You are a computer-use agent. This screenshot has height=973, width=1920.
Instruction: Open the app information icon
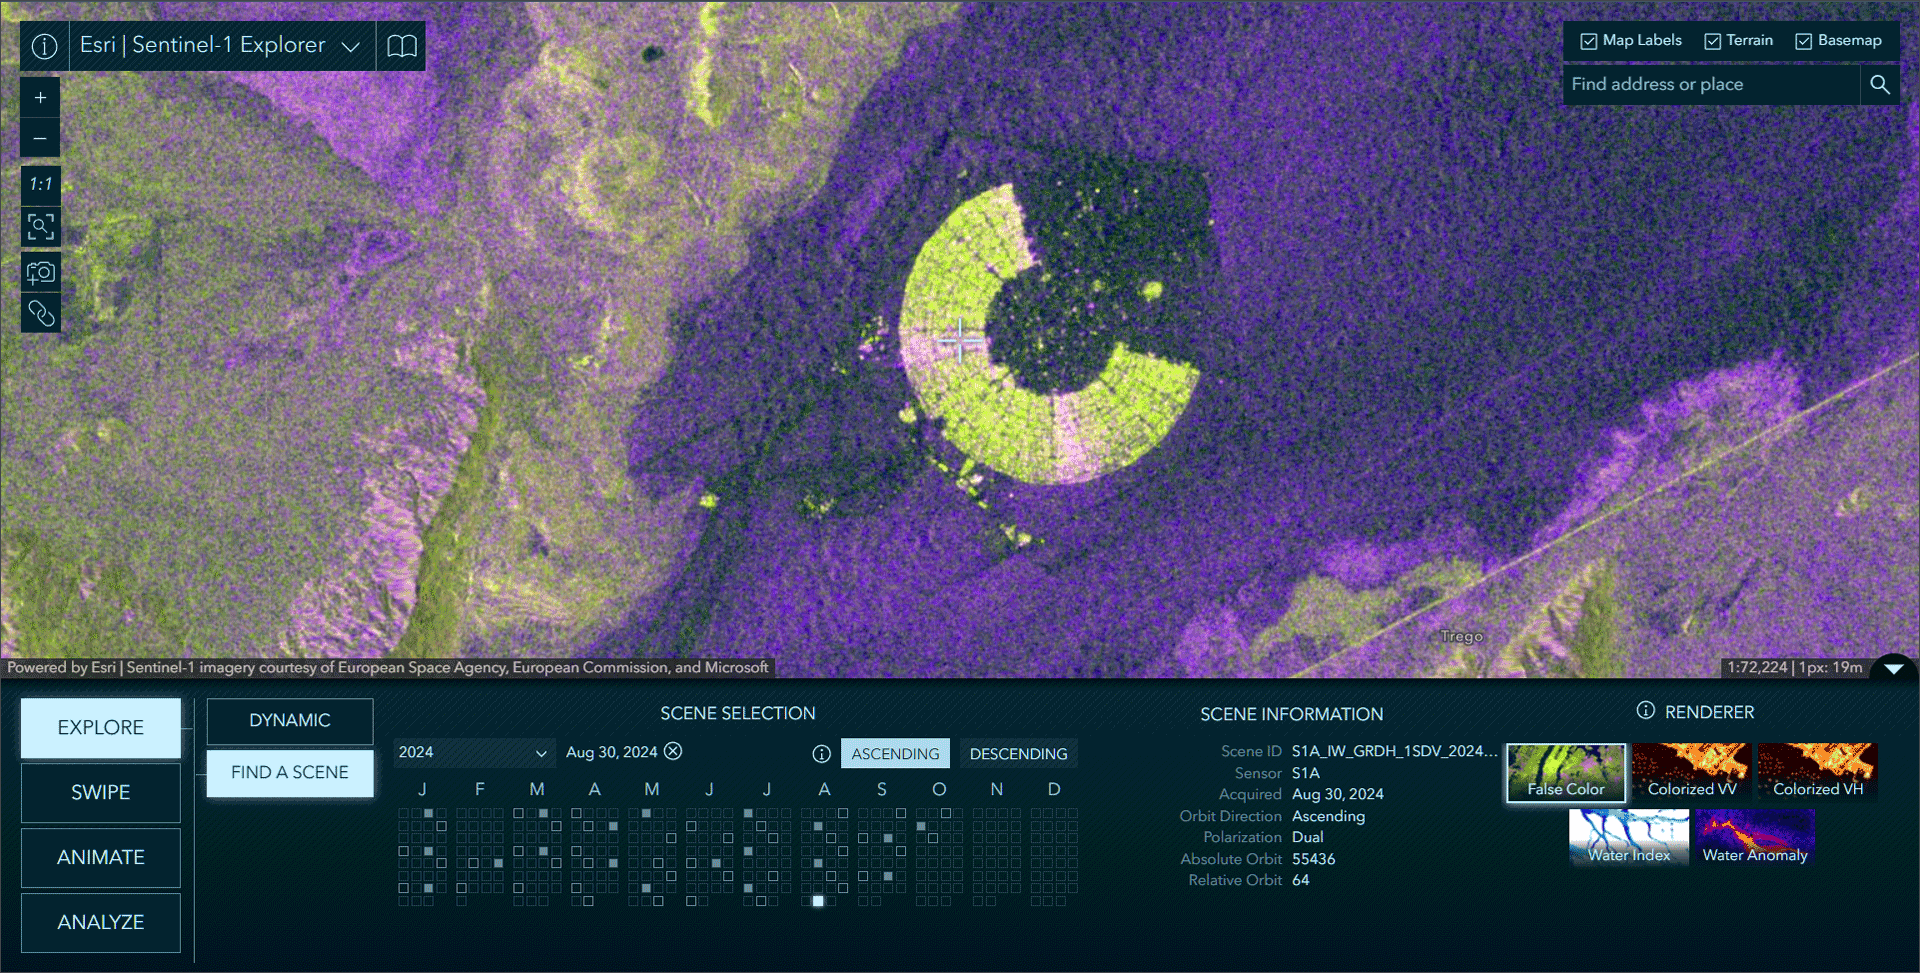click(x=44, y=46)
